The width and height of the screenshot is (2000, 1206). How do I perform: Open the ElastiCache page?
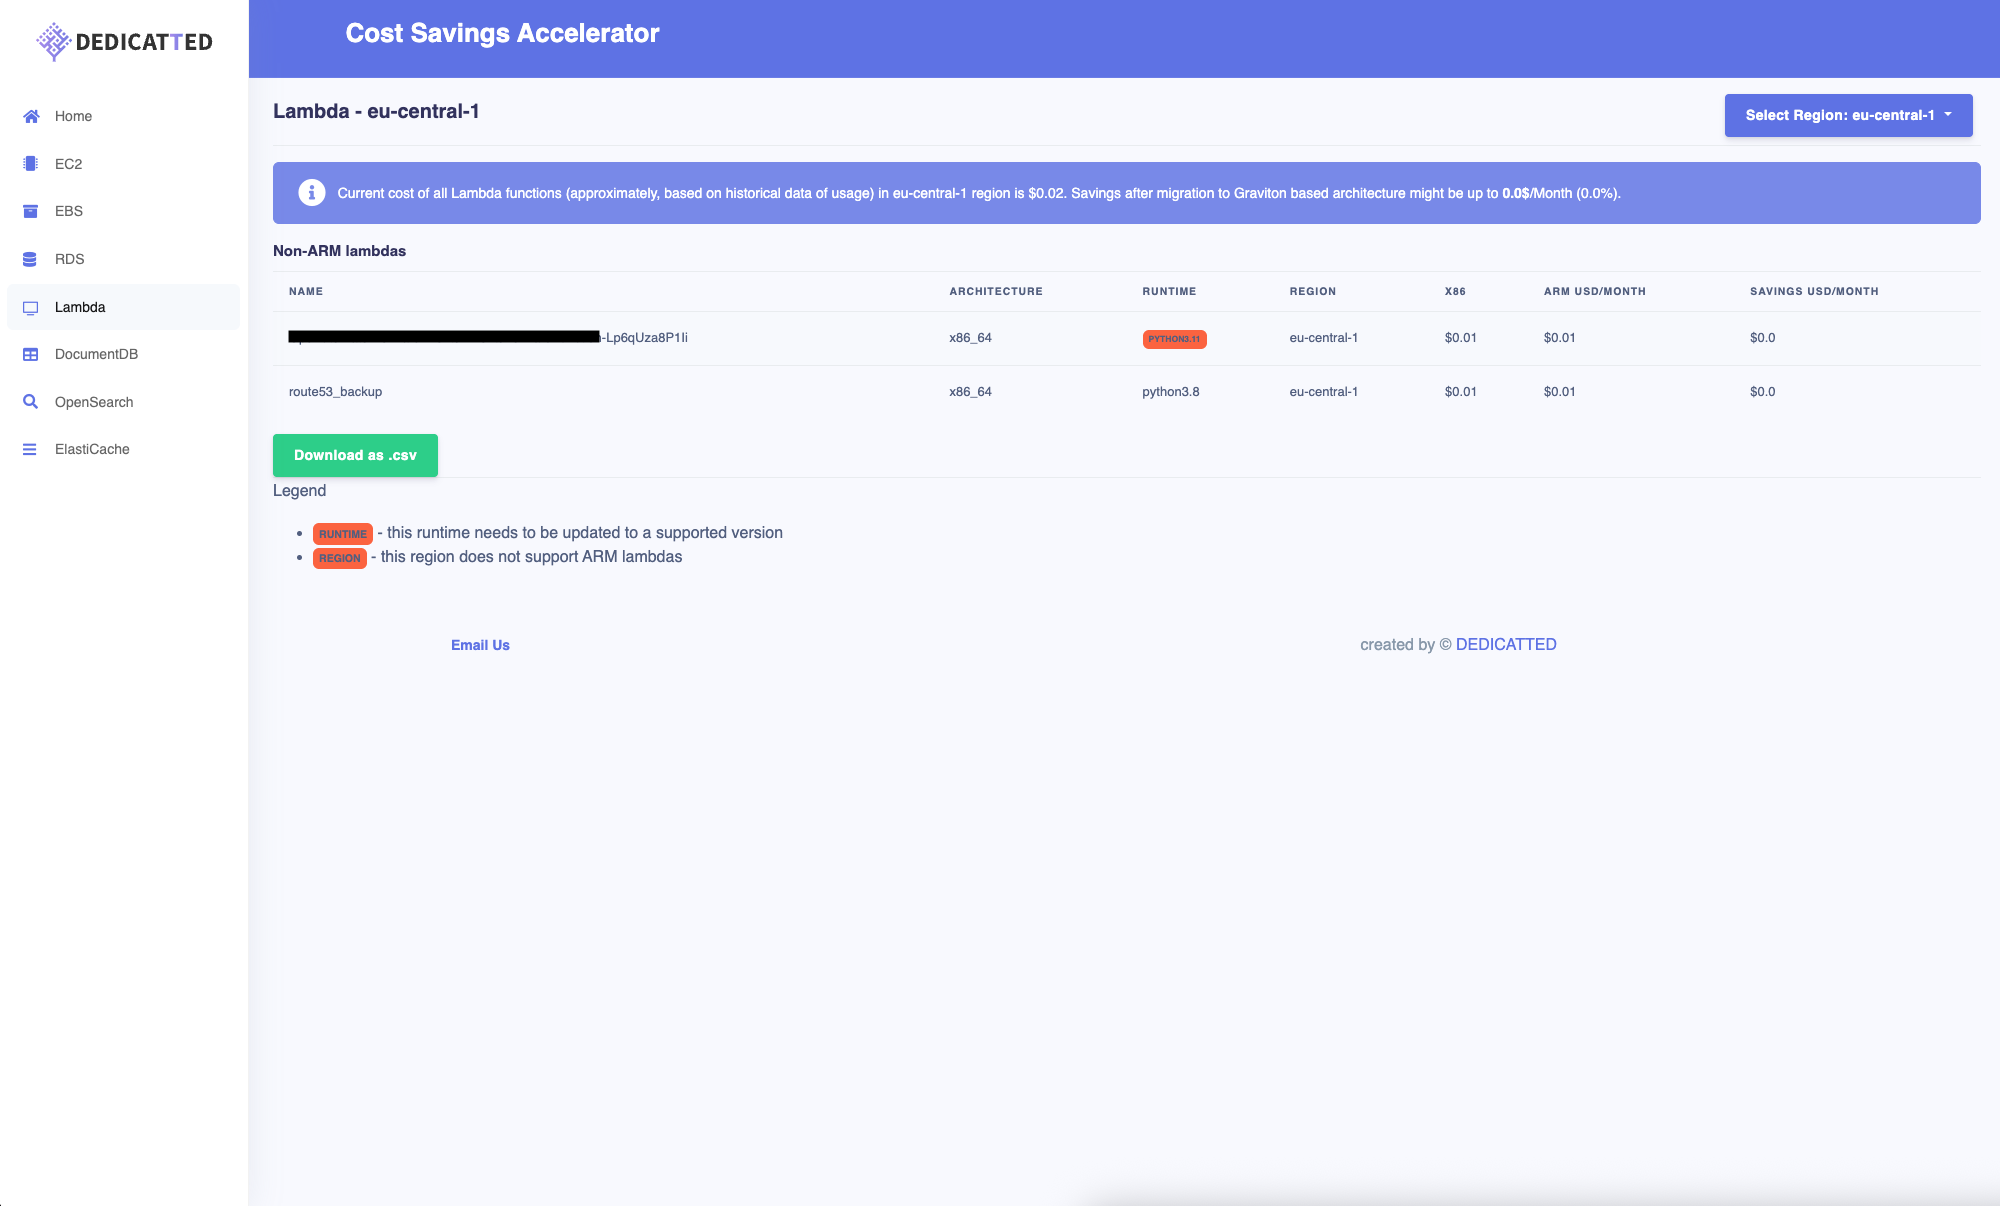pyautogui.click(x=123, y=449)
